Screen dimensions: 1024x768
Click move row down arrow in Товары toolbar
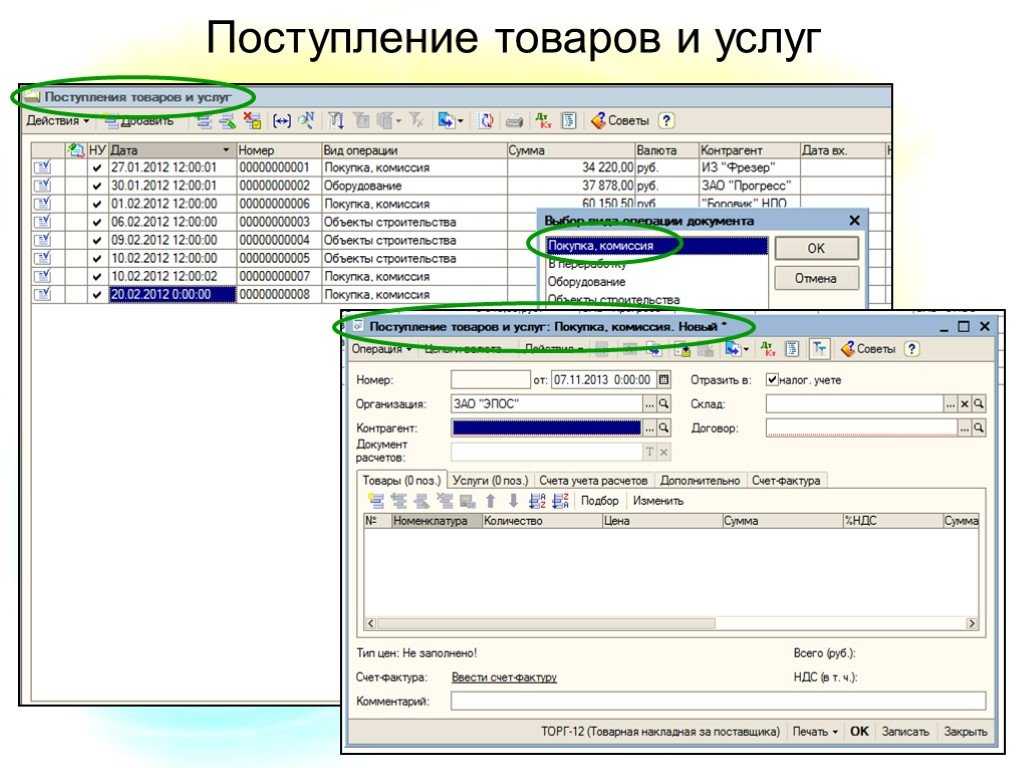tap(513, 501)
